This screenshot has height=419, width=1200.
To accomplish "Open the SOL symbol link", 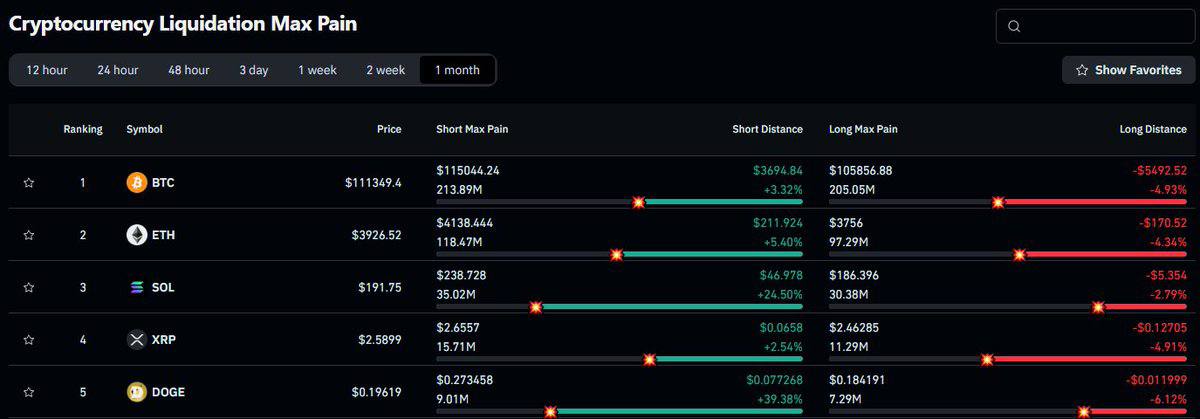I will [163, 288].
